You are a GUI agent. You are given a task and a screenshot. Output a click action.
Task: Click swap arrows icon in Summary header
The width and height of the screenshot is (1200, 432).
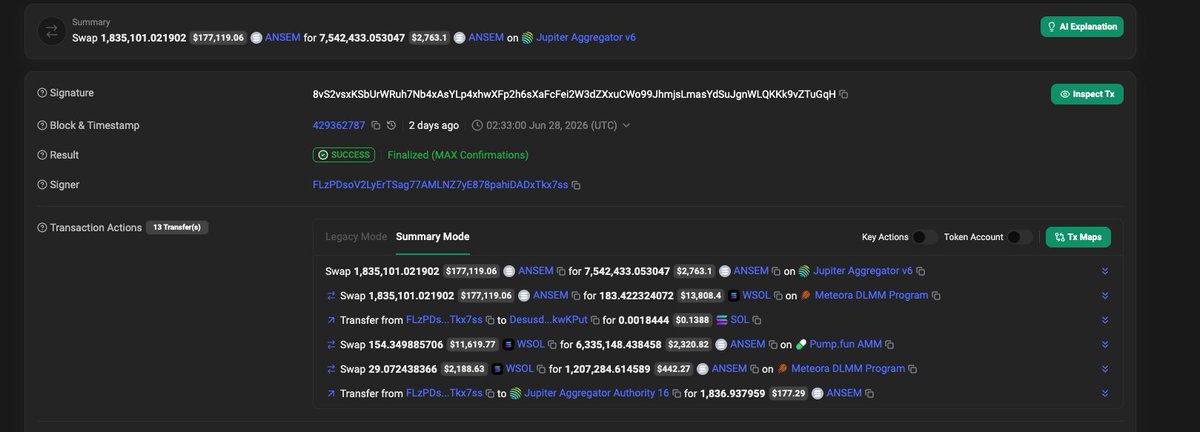pyautogui.click(x=51, y=31)
